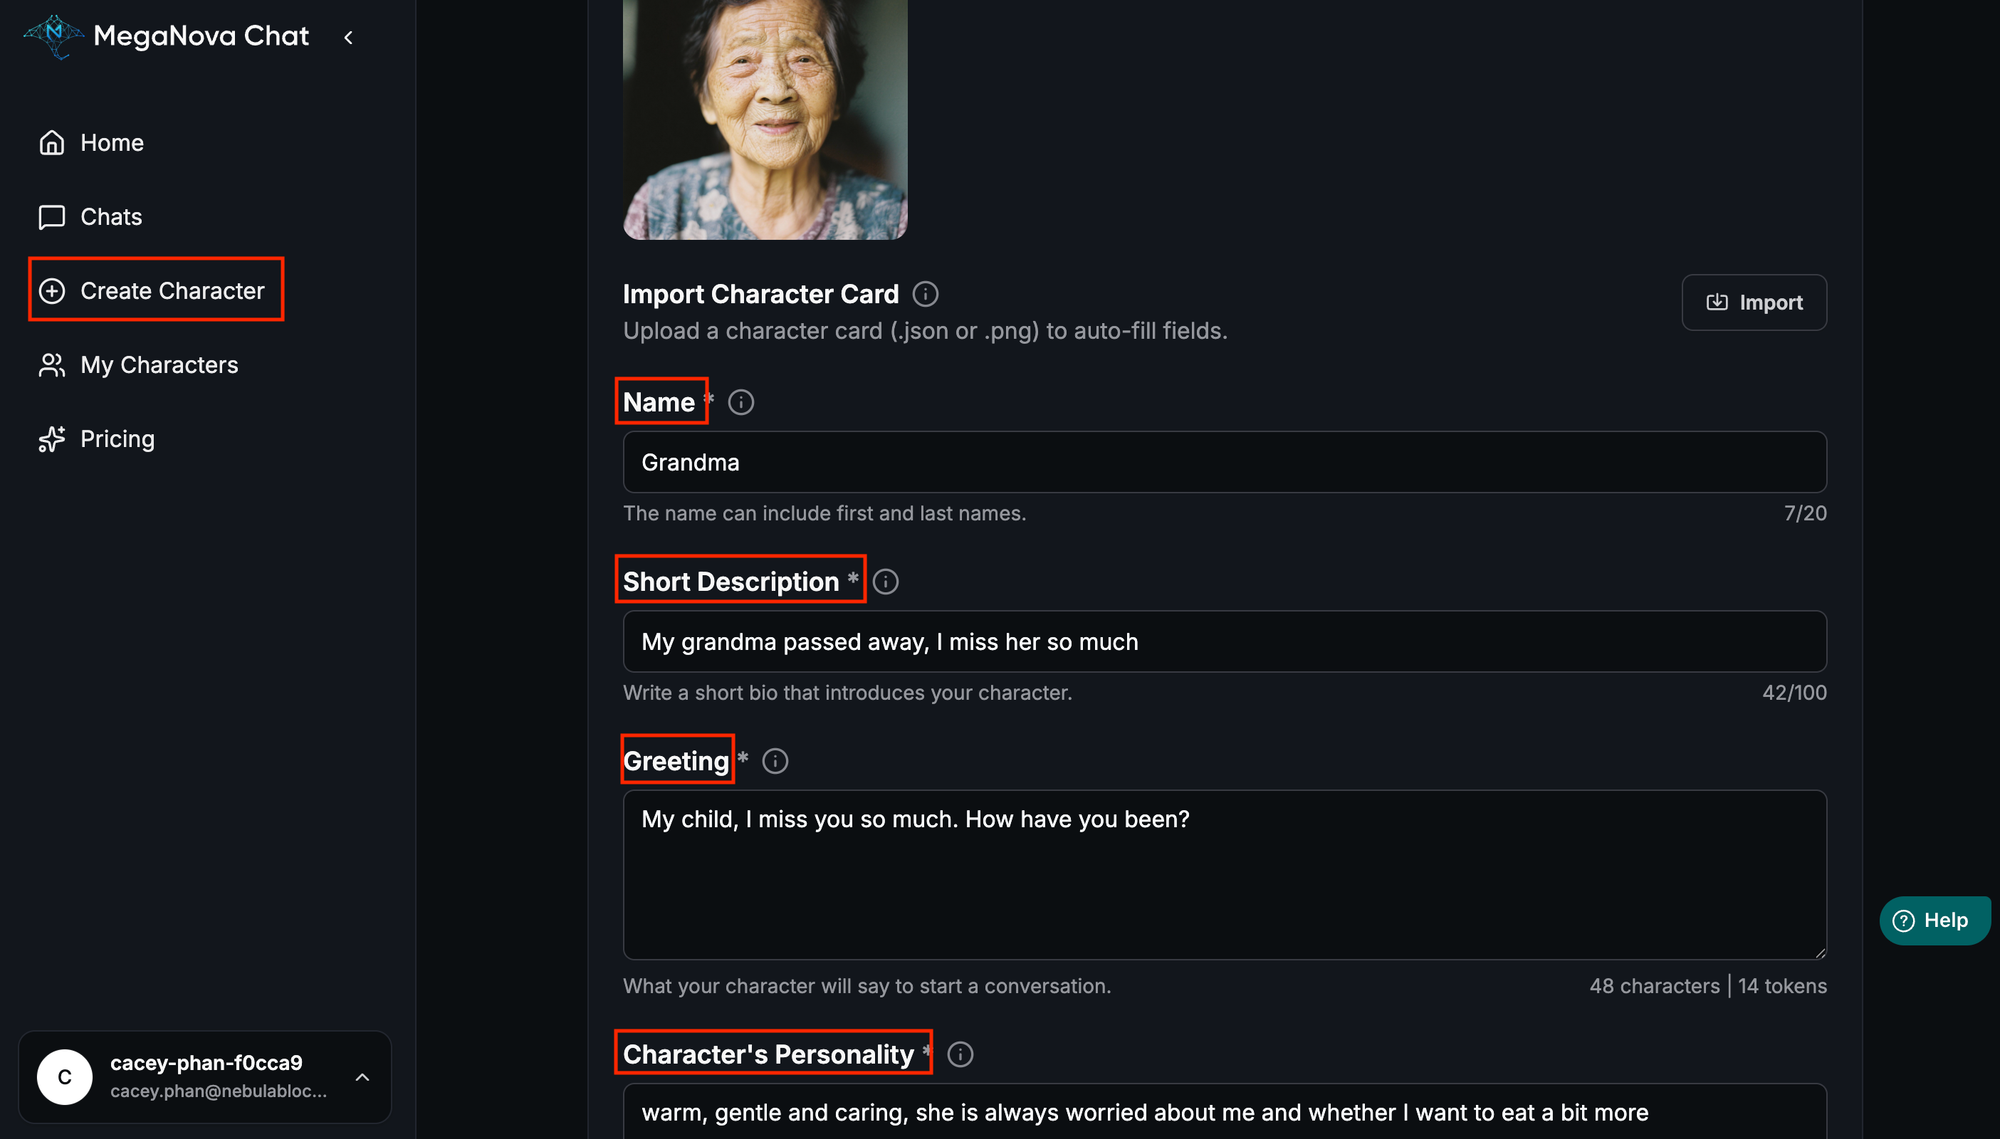Viewport: 2000px width, 1139px height.
Task: Click the grandma character avatar image
Action: pyautogui.click(x=765, y=120)
